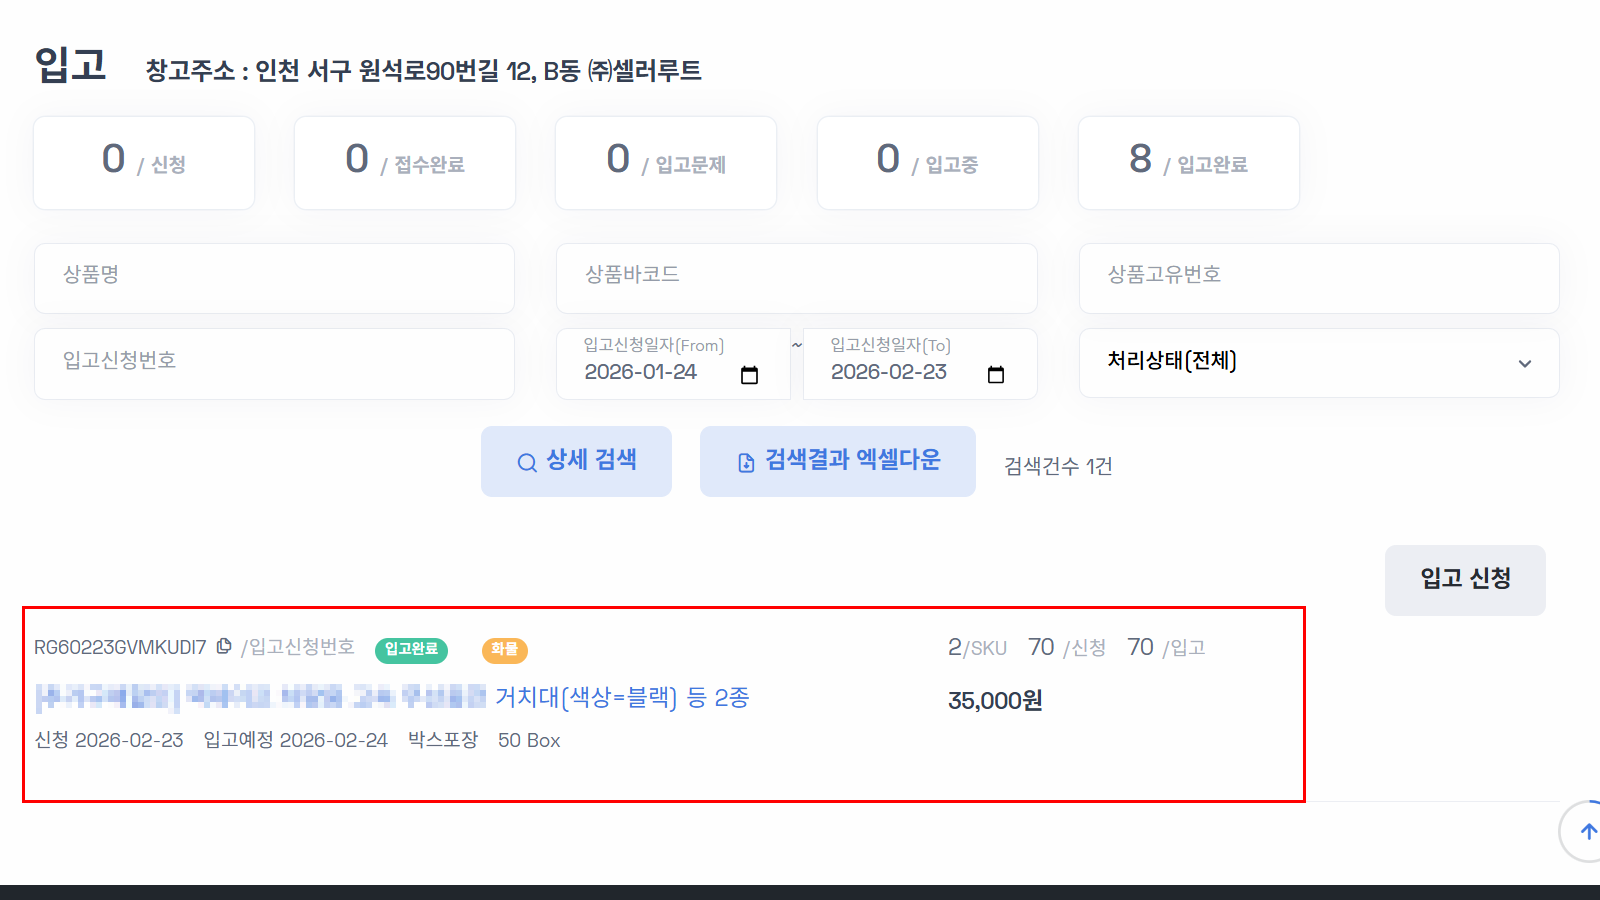Select the 신청 counter card
The width and height of the screenshot is (1600, 900).
point(143,162)
